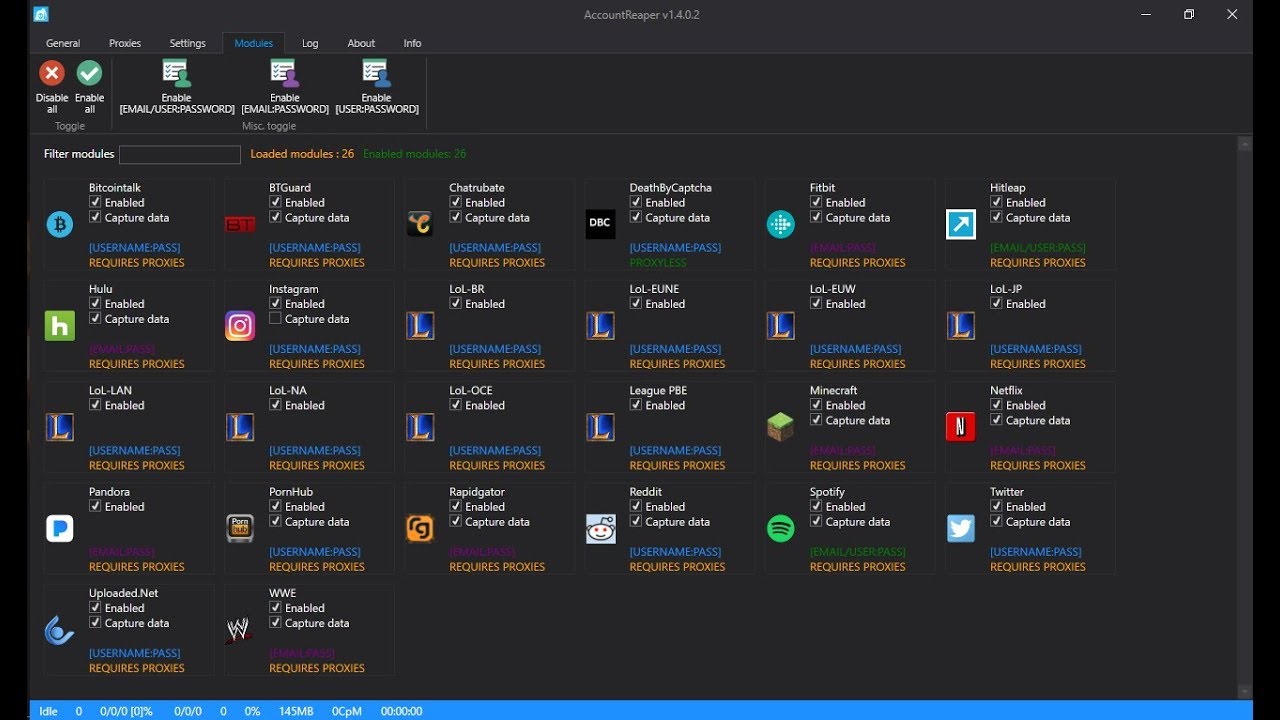Open the Settings tab
Image resolution: width=1280 pixels, height=720 pixels.
(x=187, y=43)
